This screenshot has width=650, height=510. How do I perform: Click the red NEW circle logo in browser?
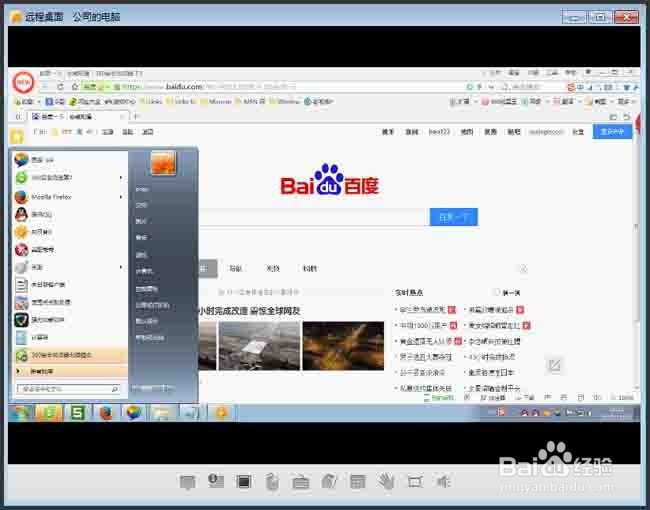point(24,82)
